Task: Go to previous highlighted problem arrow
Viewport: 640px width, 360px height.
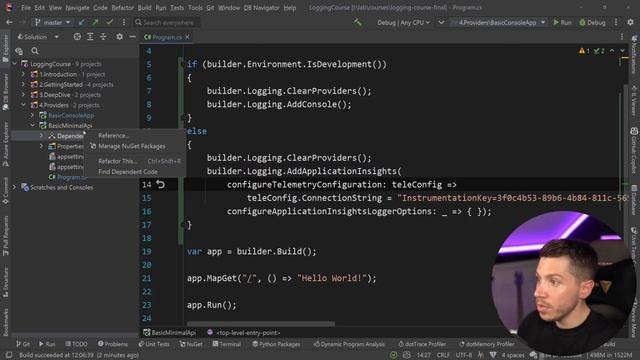Action: (612, 51)
